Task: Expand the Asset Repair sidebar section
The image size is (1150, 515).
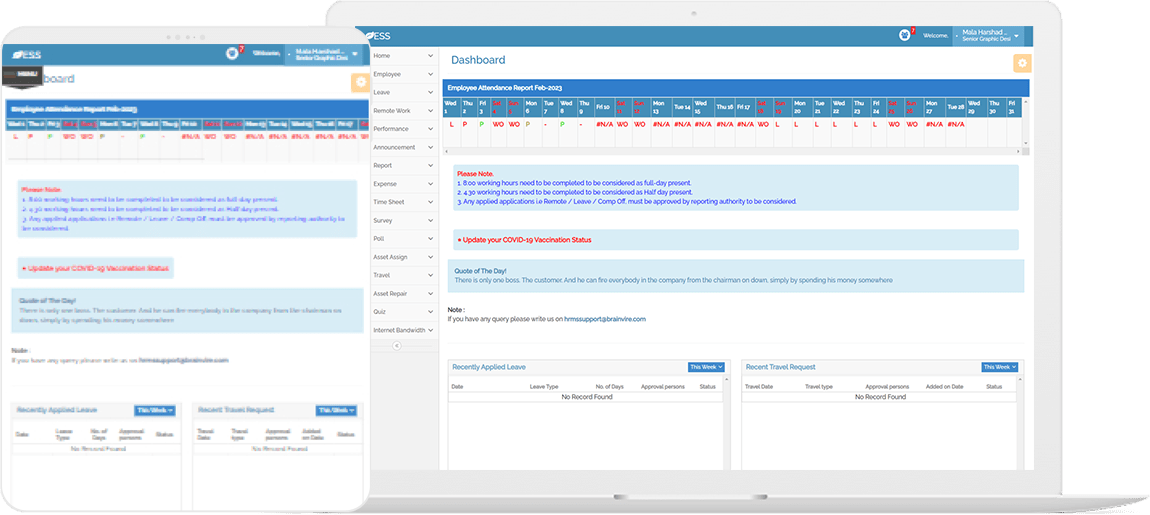Action: 403,293
